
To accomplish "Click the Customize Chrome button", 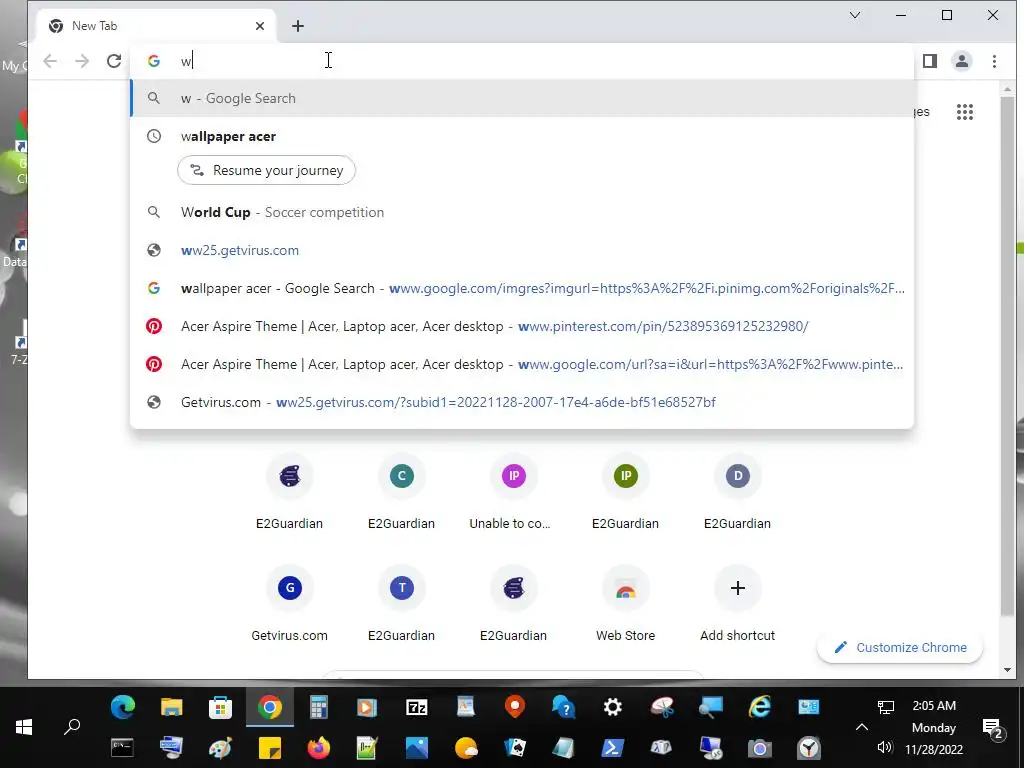I will [900, 647].
